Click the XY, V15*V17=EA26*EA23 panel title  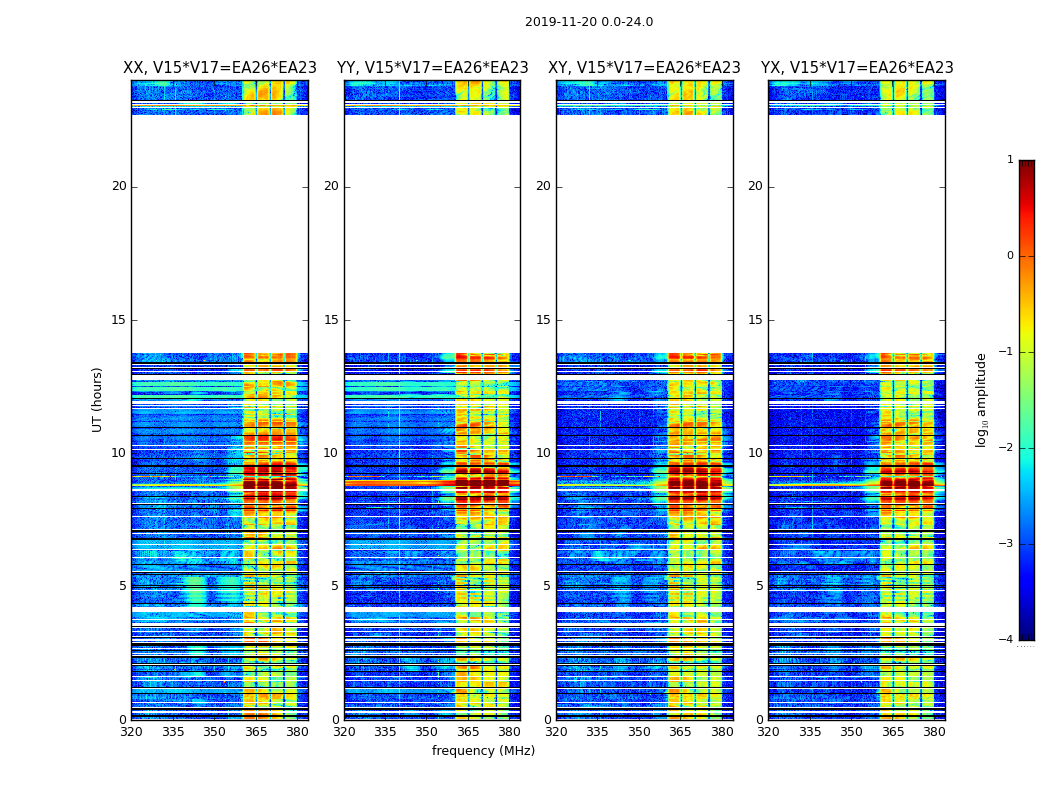coord(644,68)
